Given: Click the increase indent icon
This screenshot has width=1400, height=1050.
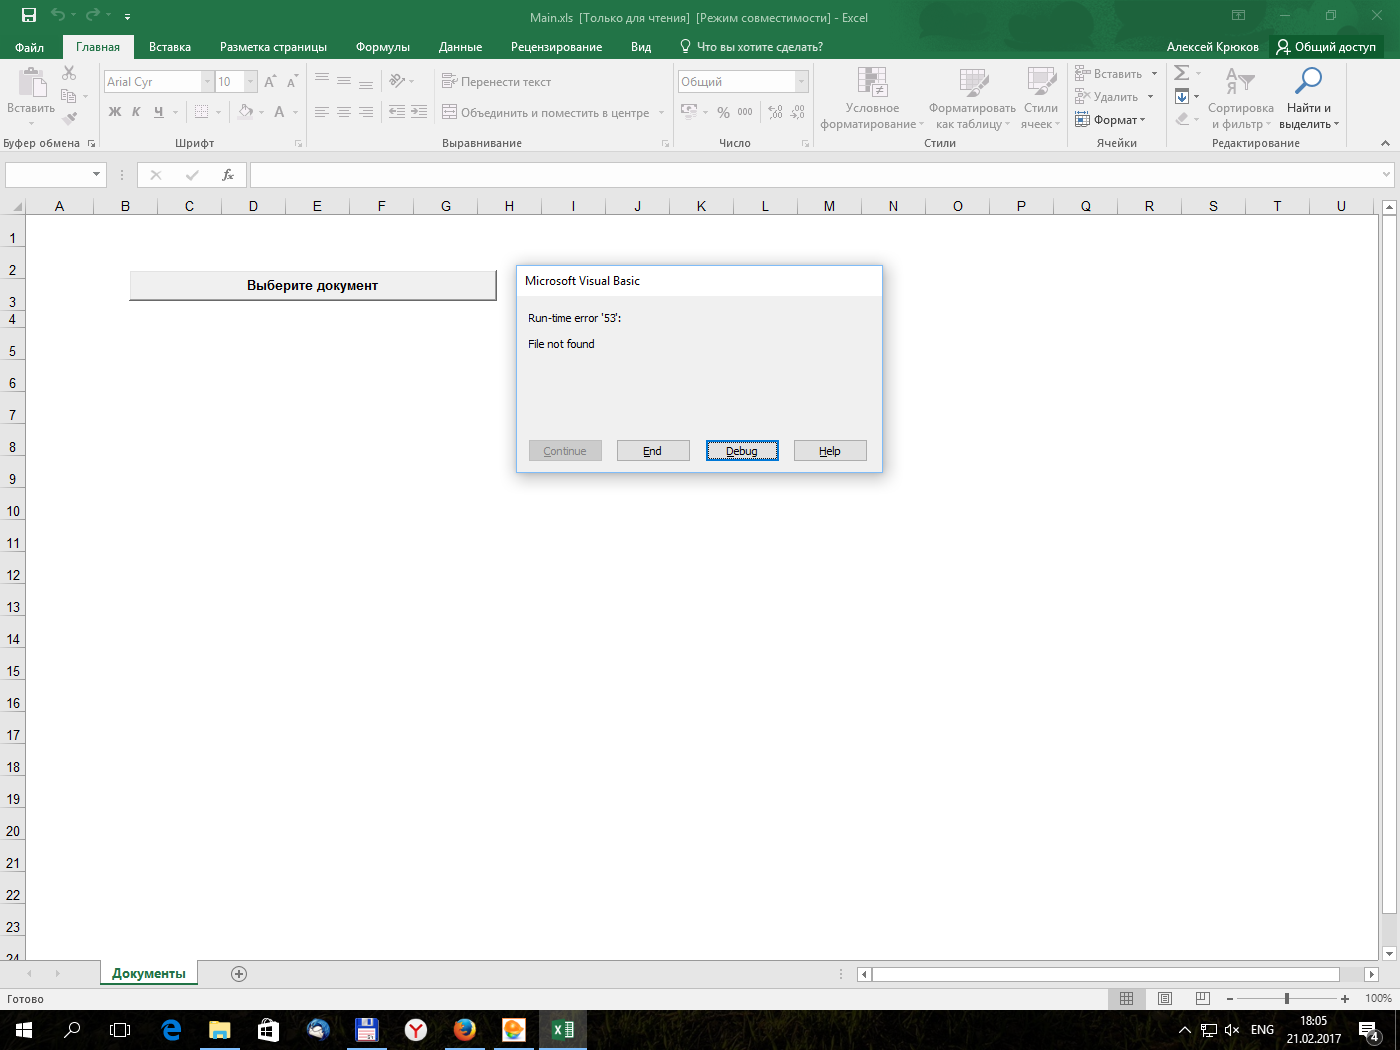Looking at the screenshot, I should coord(419,112).
